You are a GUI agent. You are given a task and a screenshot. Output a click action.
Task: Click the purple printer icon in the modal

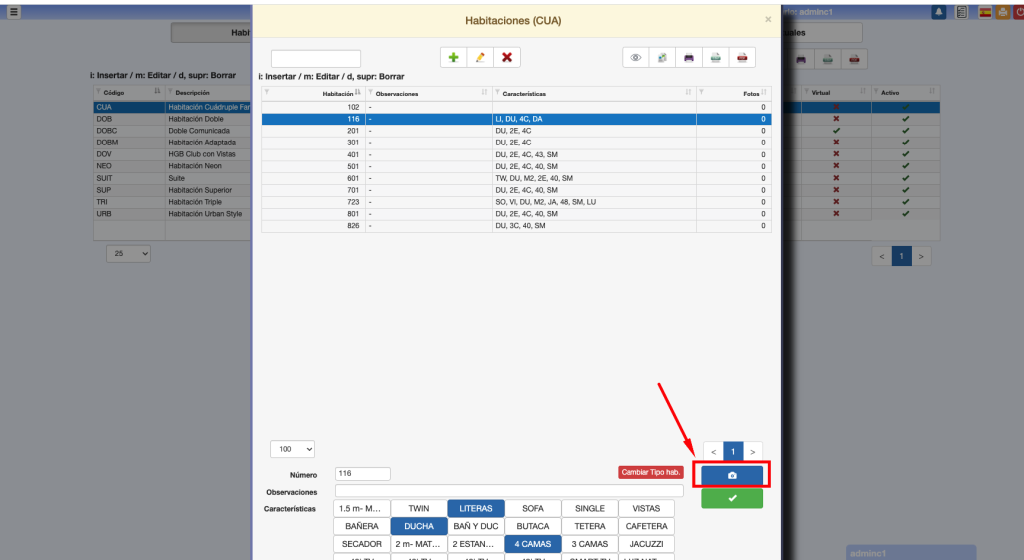(689, 58)
